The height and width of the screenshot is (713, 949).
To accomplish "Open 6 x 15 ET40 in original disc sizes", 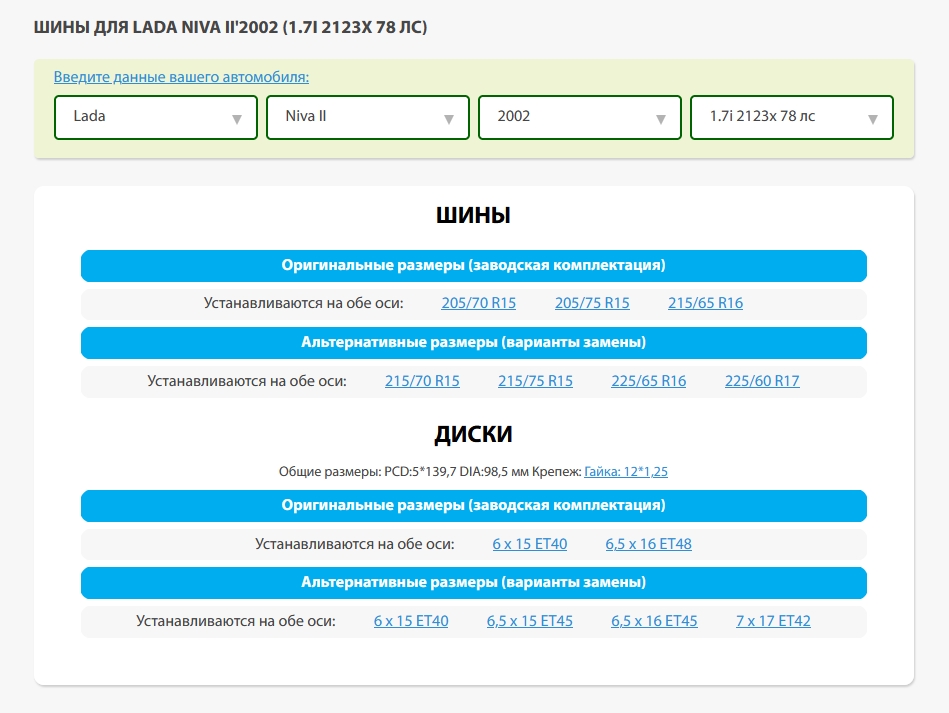I will pos(530,544).
